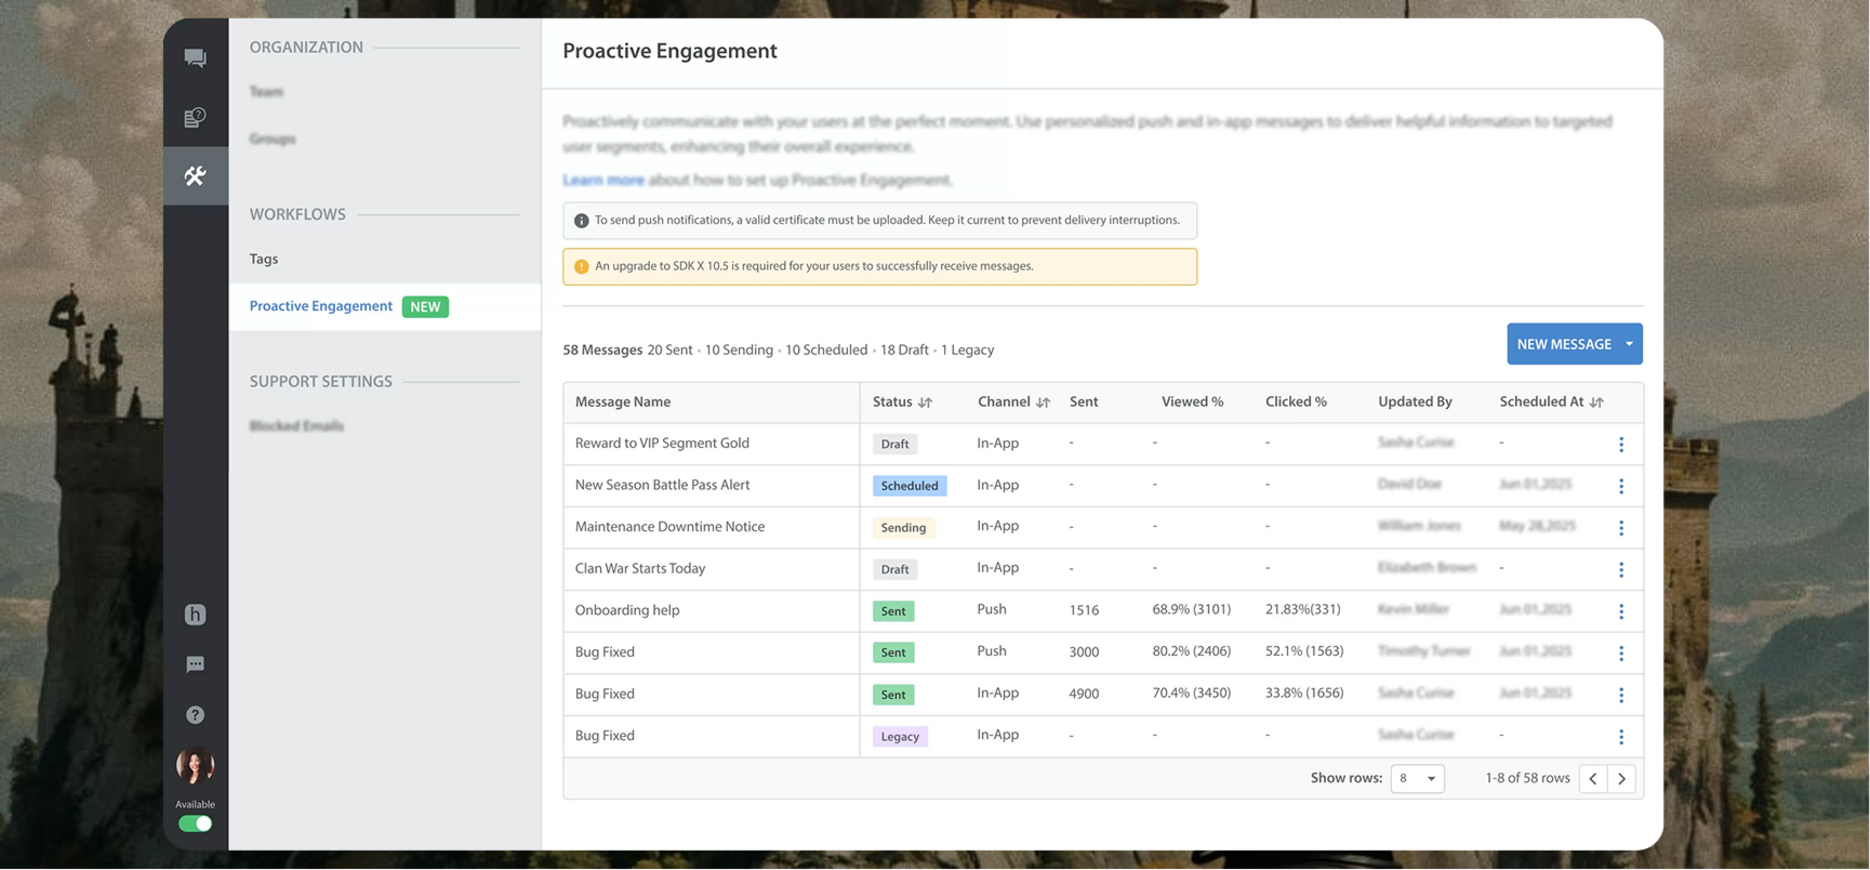Select Clan War Starts Today message name

[x=640, y=568]
